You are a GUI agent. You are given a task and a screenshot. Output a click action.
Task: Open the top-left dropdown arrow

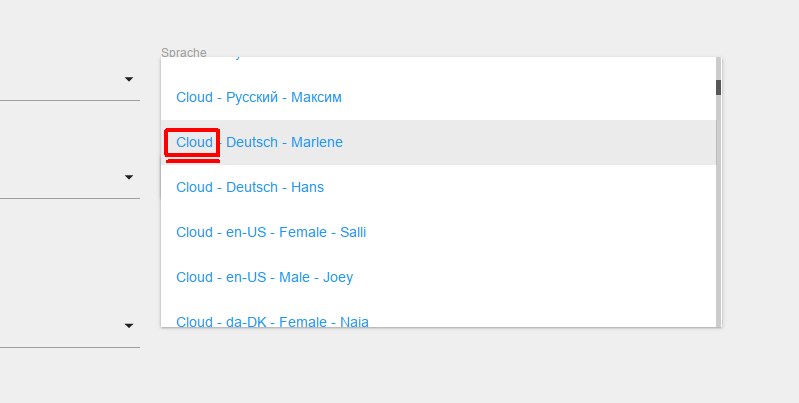pos(129,79)
